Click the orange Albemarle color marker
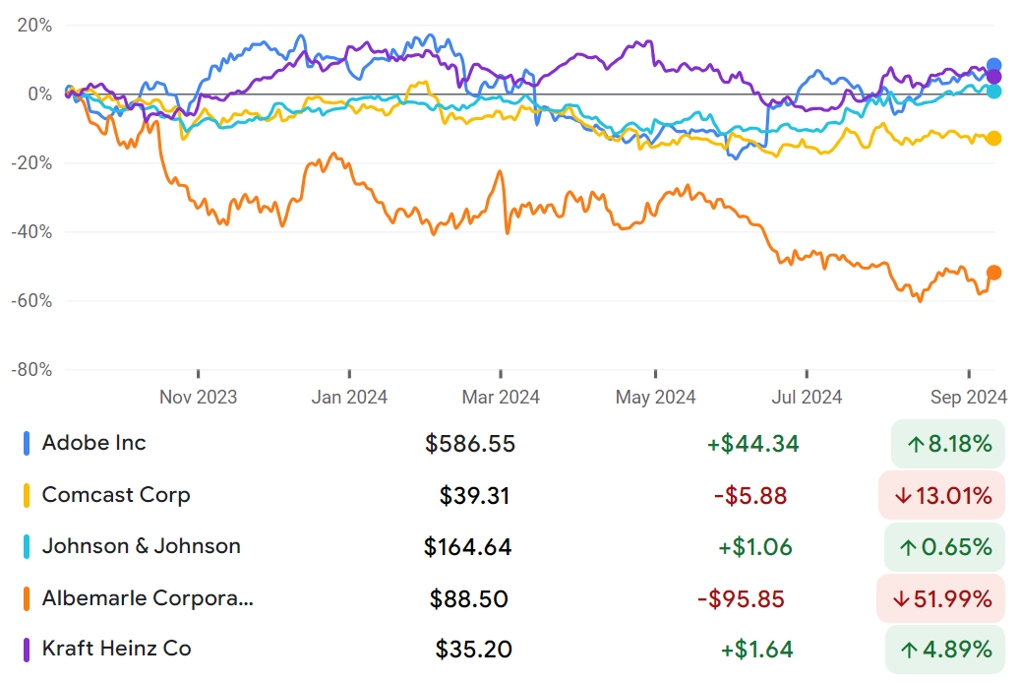Image resolution: width=1019 pixels, height=683 pixels. tap(26, 599)
